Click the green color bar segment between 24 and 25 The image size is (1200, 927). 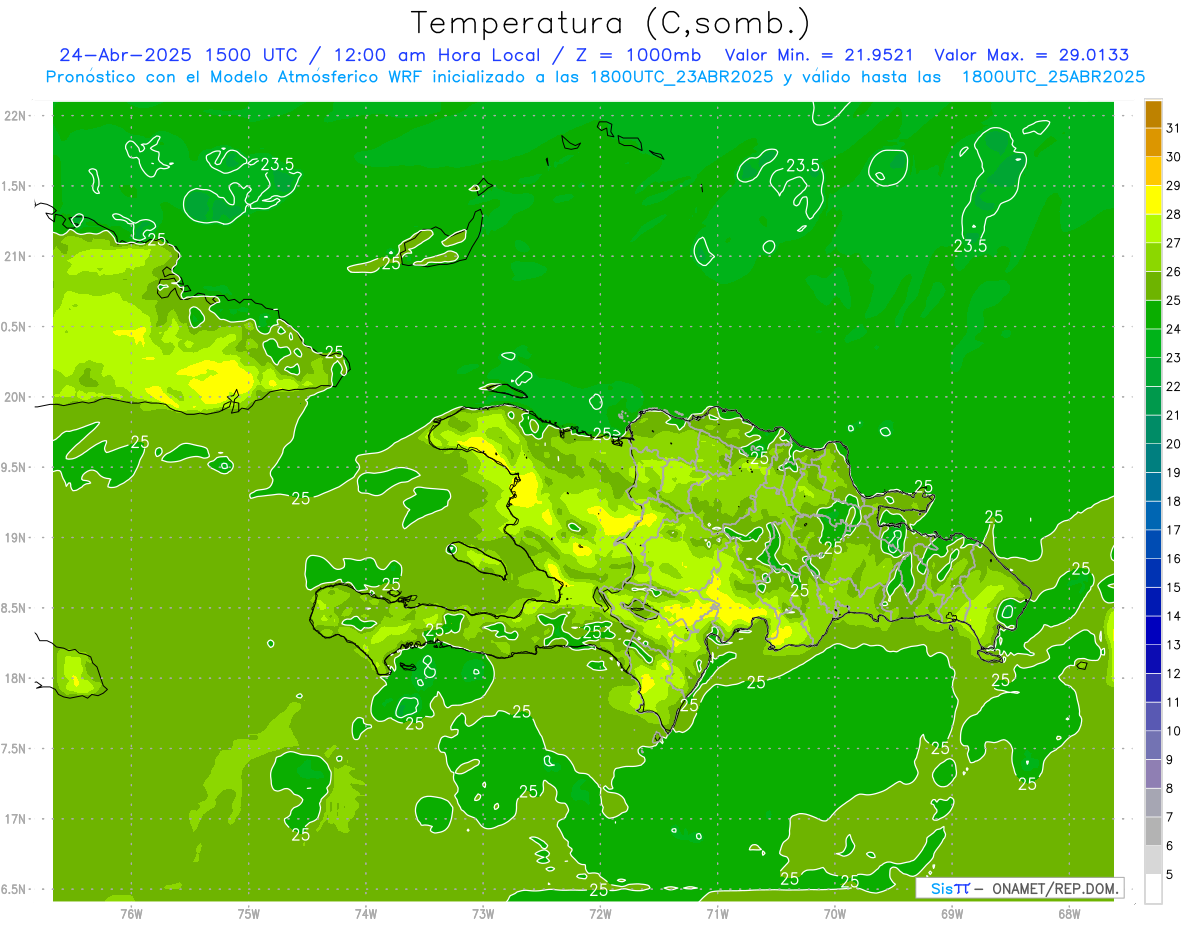(1153, 315)
